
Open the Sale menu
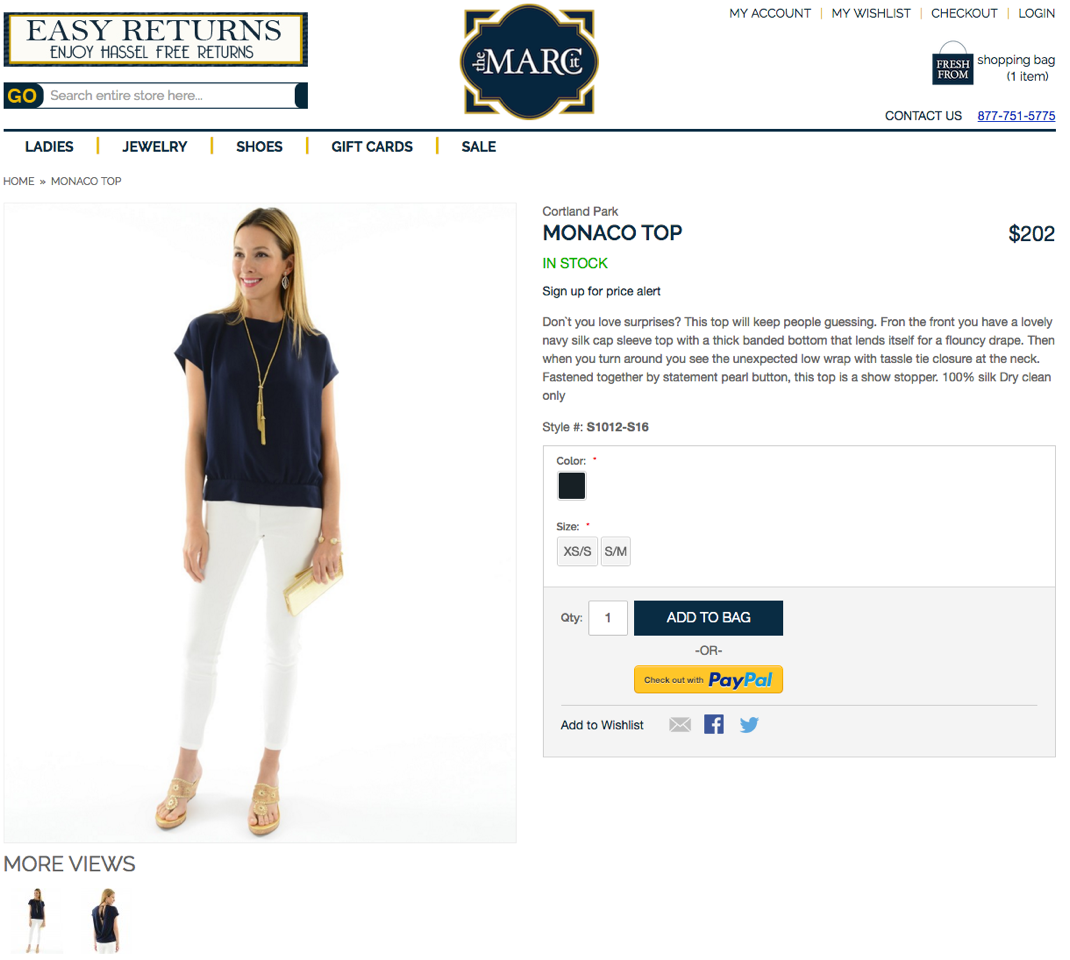click(x=478, y=147)
